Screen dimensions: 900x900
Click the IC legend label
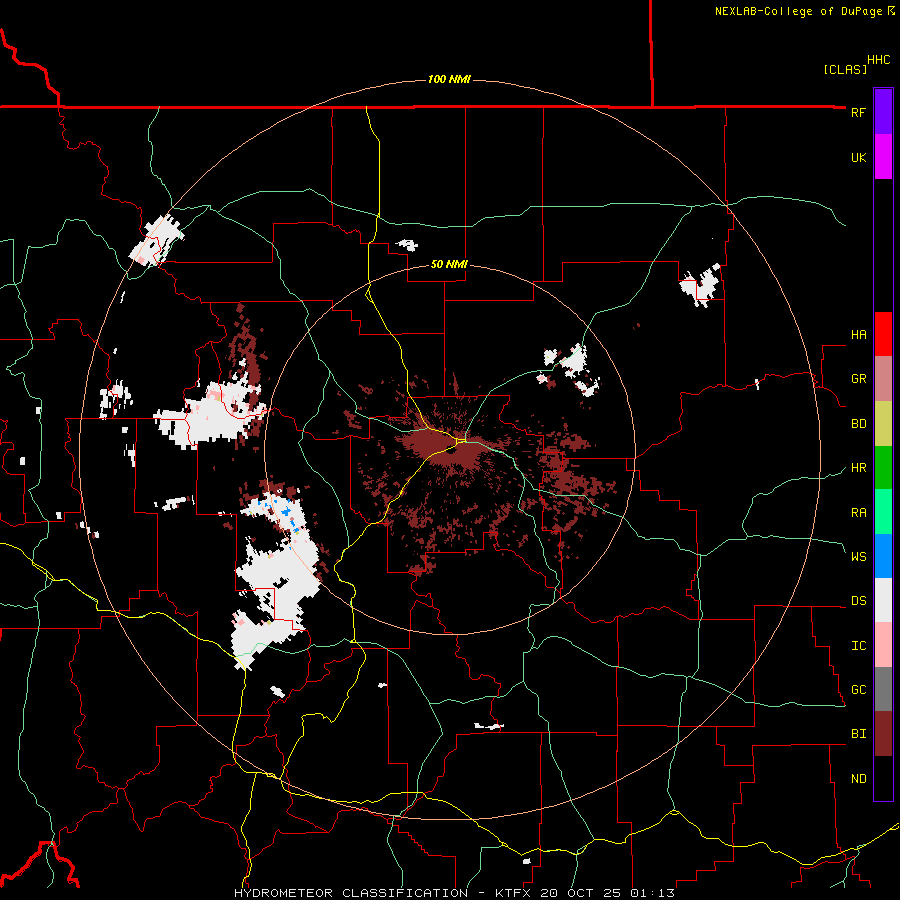click(858, 646)
